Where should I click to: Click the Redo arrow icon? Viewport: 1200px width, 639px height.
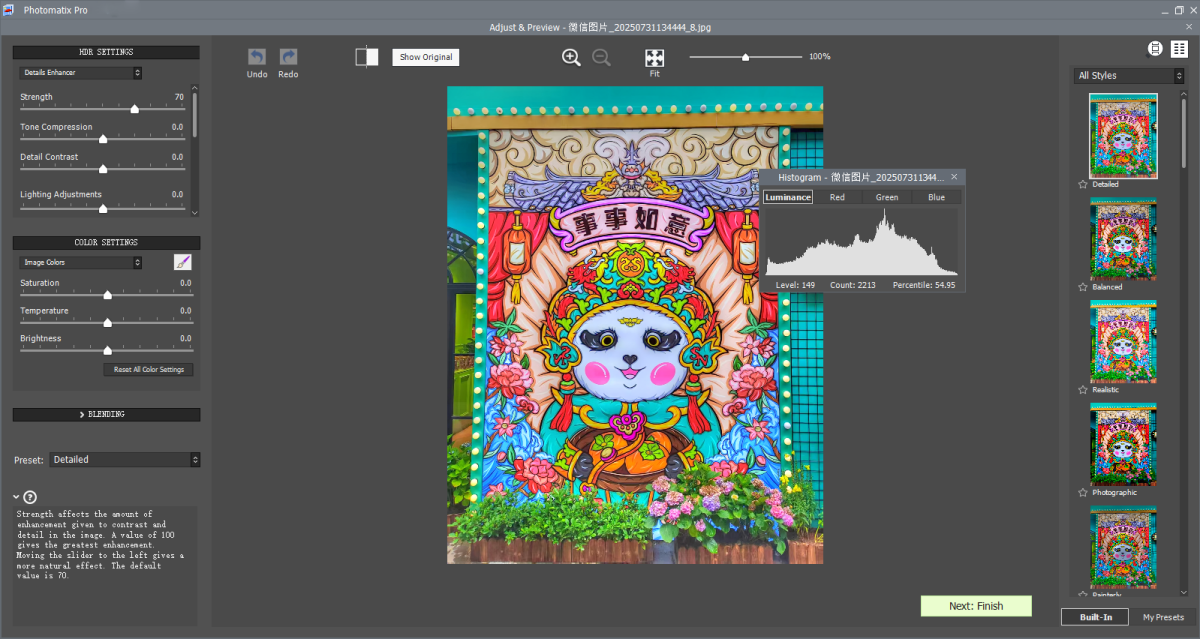tap(288, 58)
